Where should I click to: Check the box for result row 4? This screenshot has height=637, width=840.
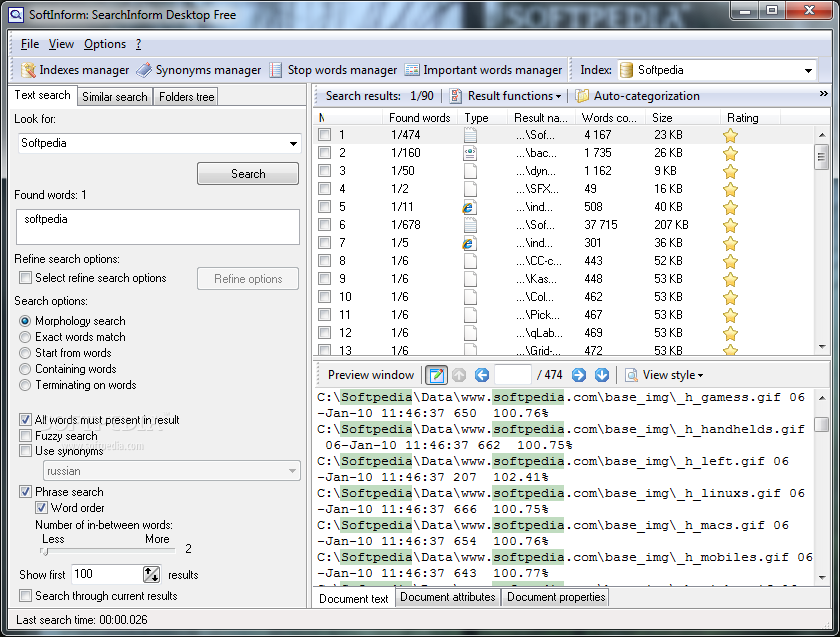coord(324,189)
